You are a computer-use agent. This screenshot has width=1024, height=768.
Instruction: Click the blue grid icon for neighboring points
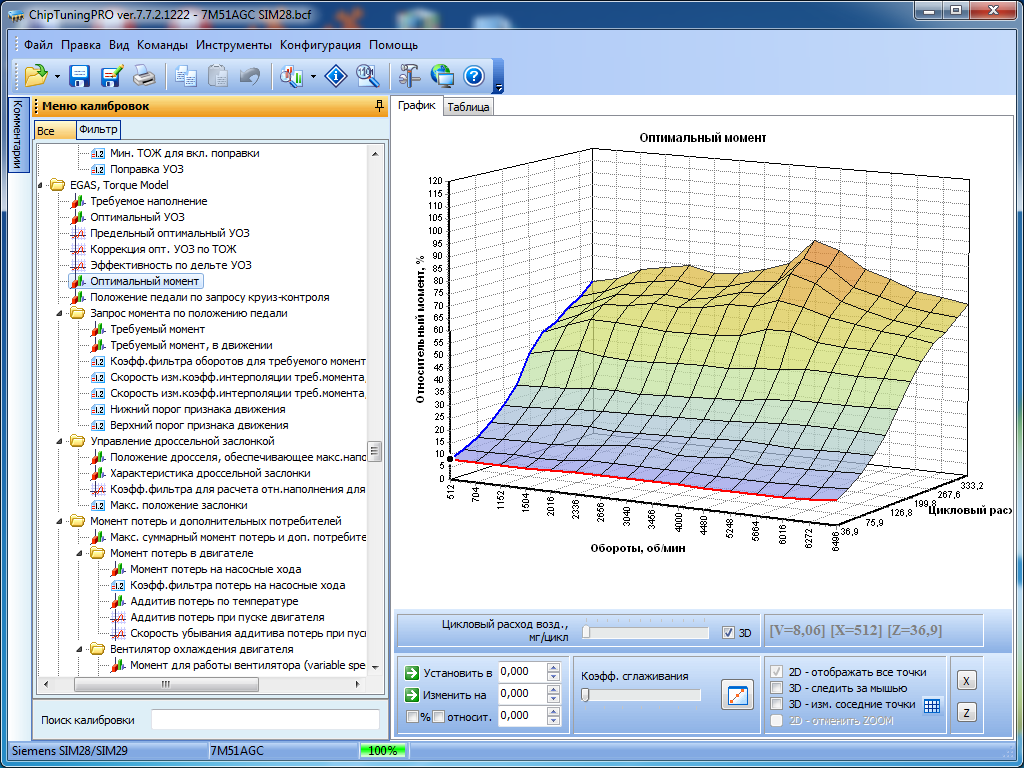(932, 705)
